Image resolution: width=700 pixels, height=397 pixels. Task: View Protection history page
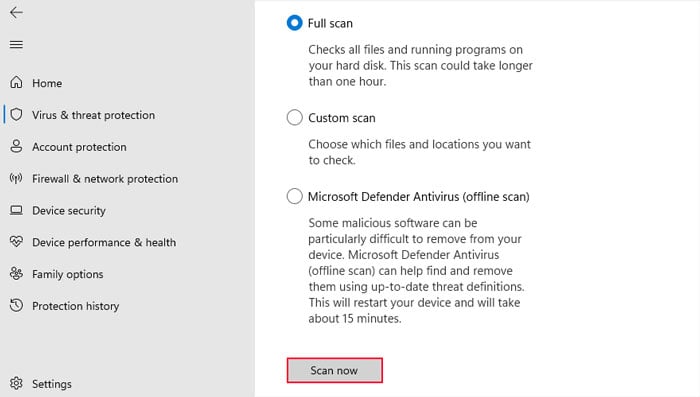point(75,306)
